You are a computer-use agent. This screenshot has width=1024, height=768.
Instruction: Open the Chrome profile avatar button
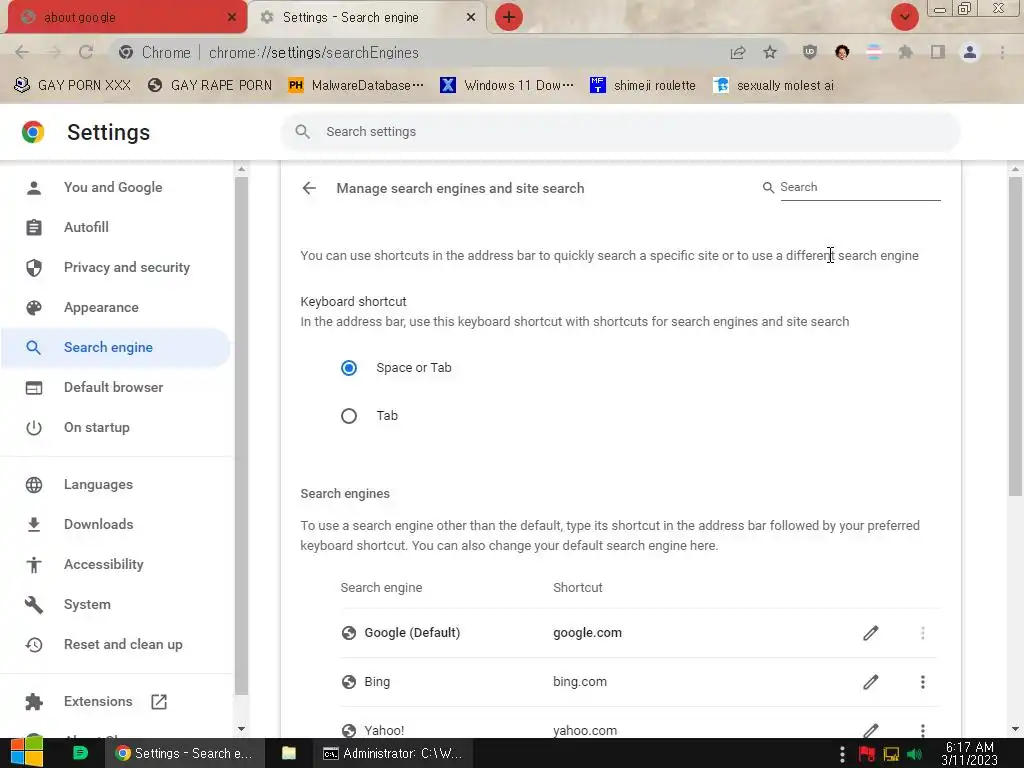pyautogui.click(x=970, y=52)
